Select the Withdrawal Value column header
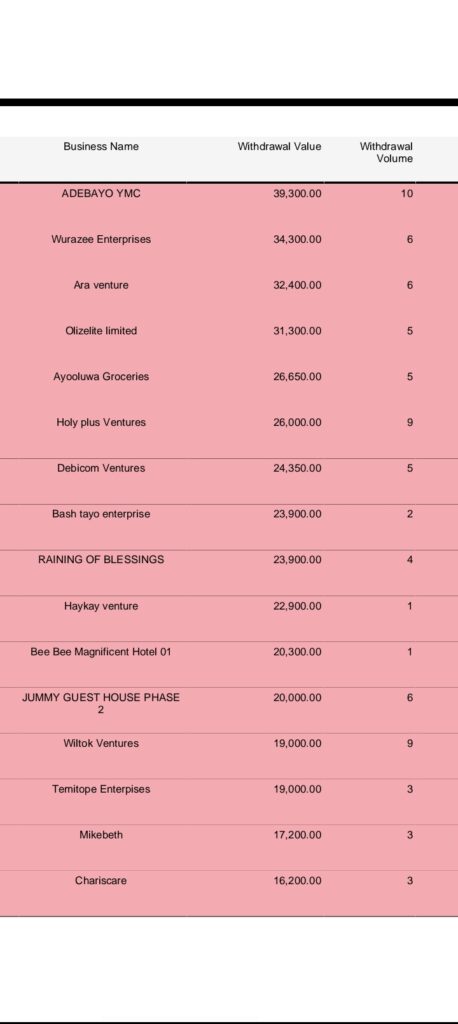Viewport: 458px width, 1024px height. coord(280,147)
